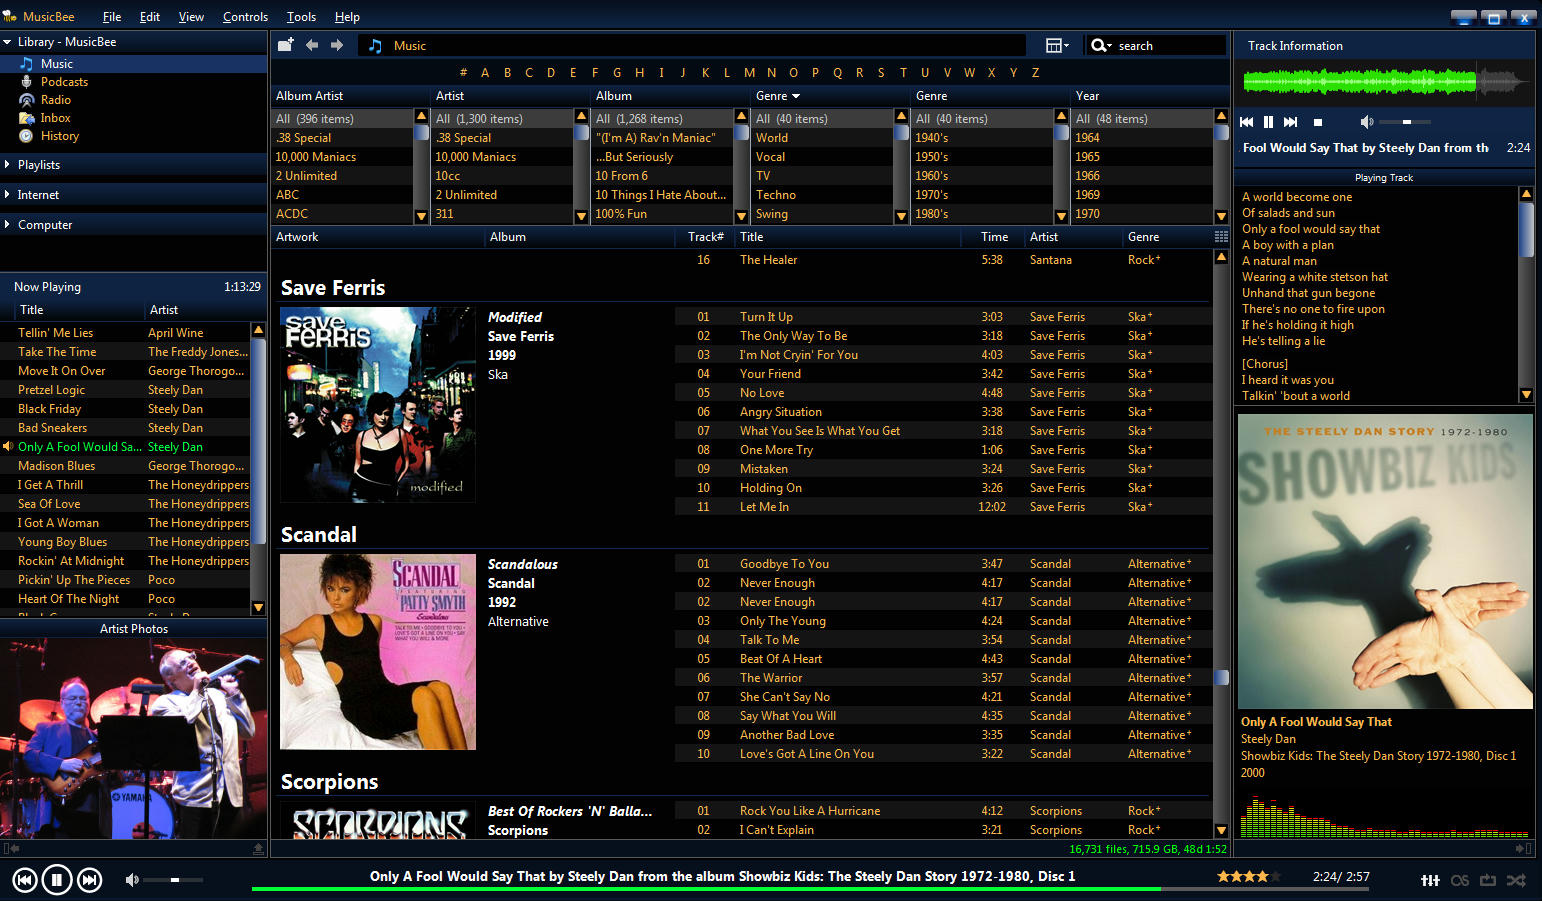Jump to # in alphabet bar
The height and width of the screenshot is (901, 1542).
coord(463,72)
